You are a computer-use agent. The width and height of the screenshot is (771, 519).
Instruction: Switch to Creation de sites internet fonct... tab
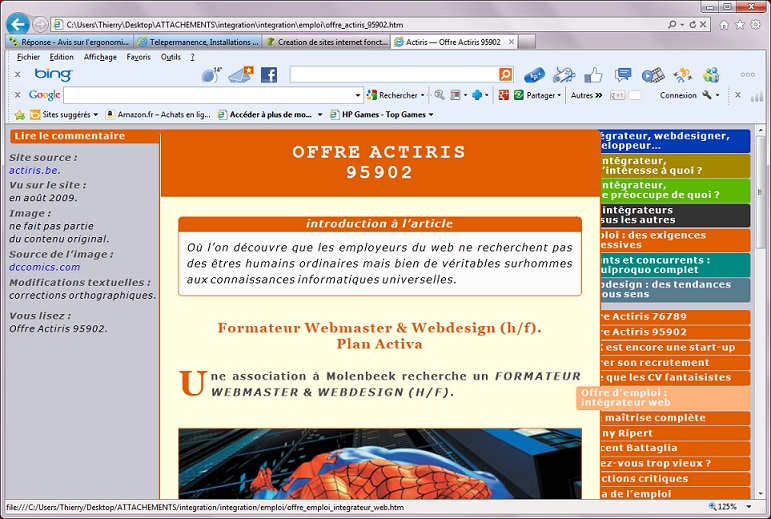click(x=327, y=42)
